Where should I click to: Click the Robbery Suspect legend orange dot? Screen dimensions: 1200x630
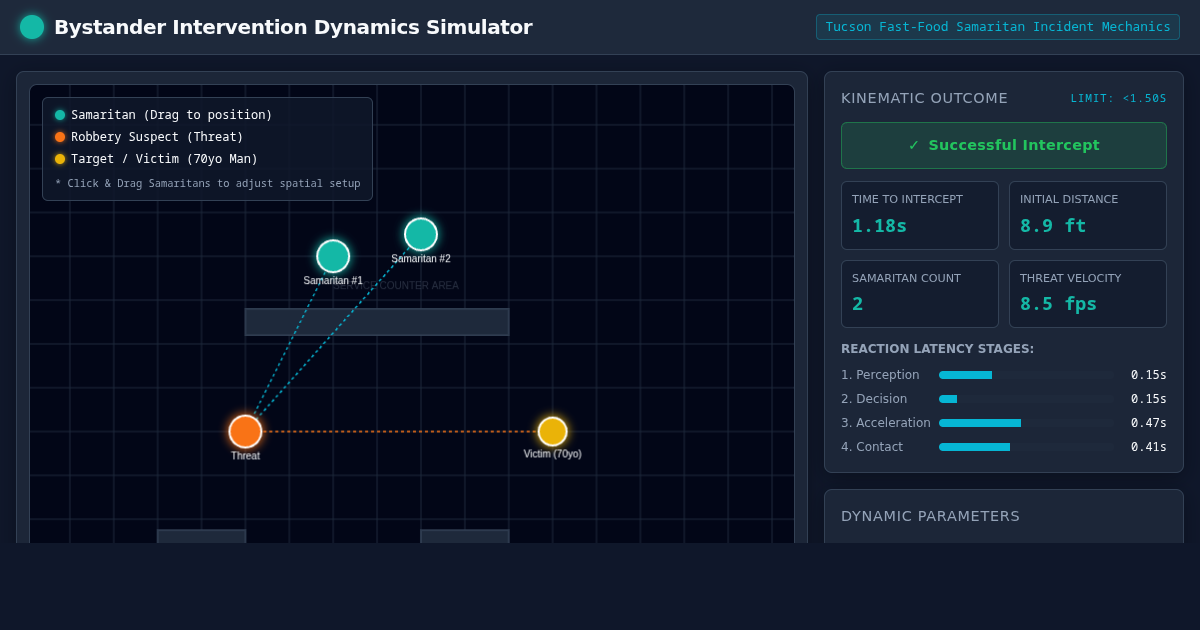60,137
